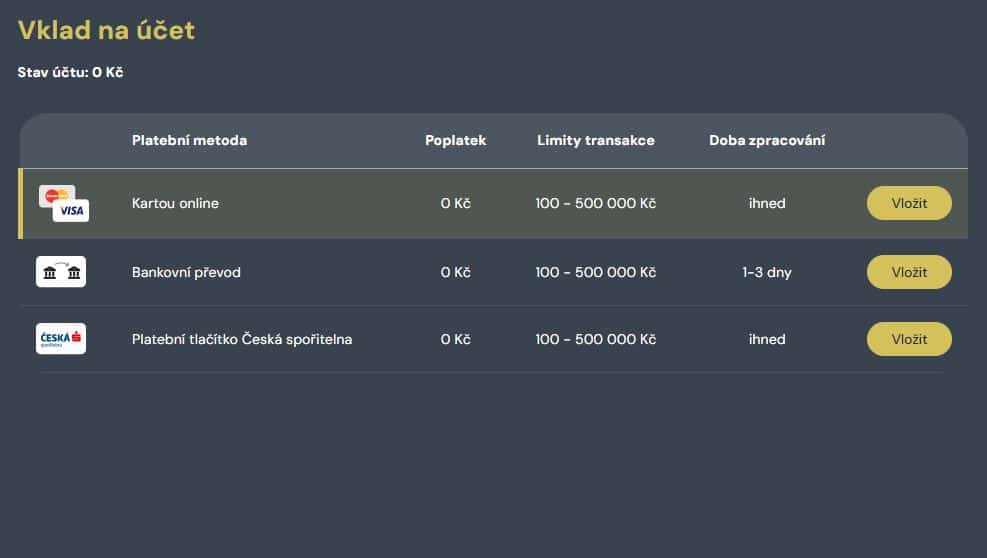Click ihned processing time in Česká spořitelna row
987x558 pixels.
click(767, 339)
